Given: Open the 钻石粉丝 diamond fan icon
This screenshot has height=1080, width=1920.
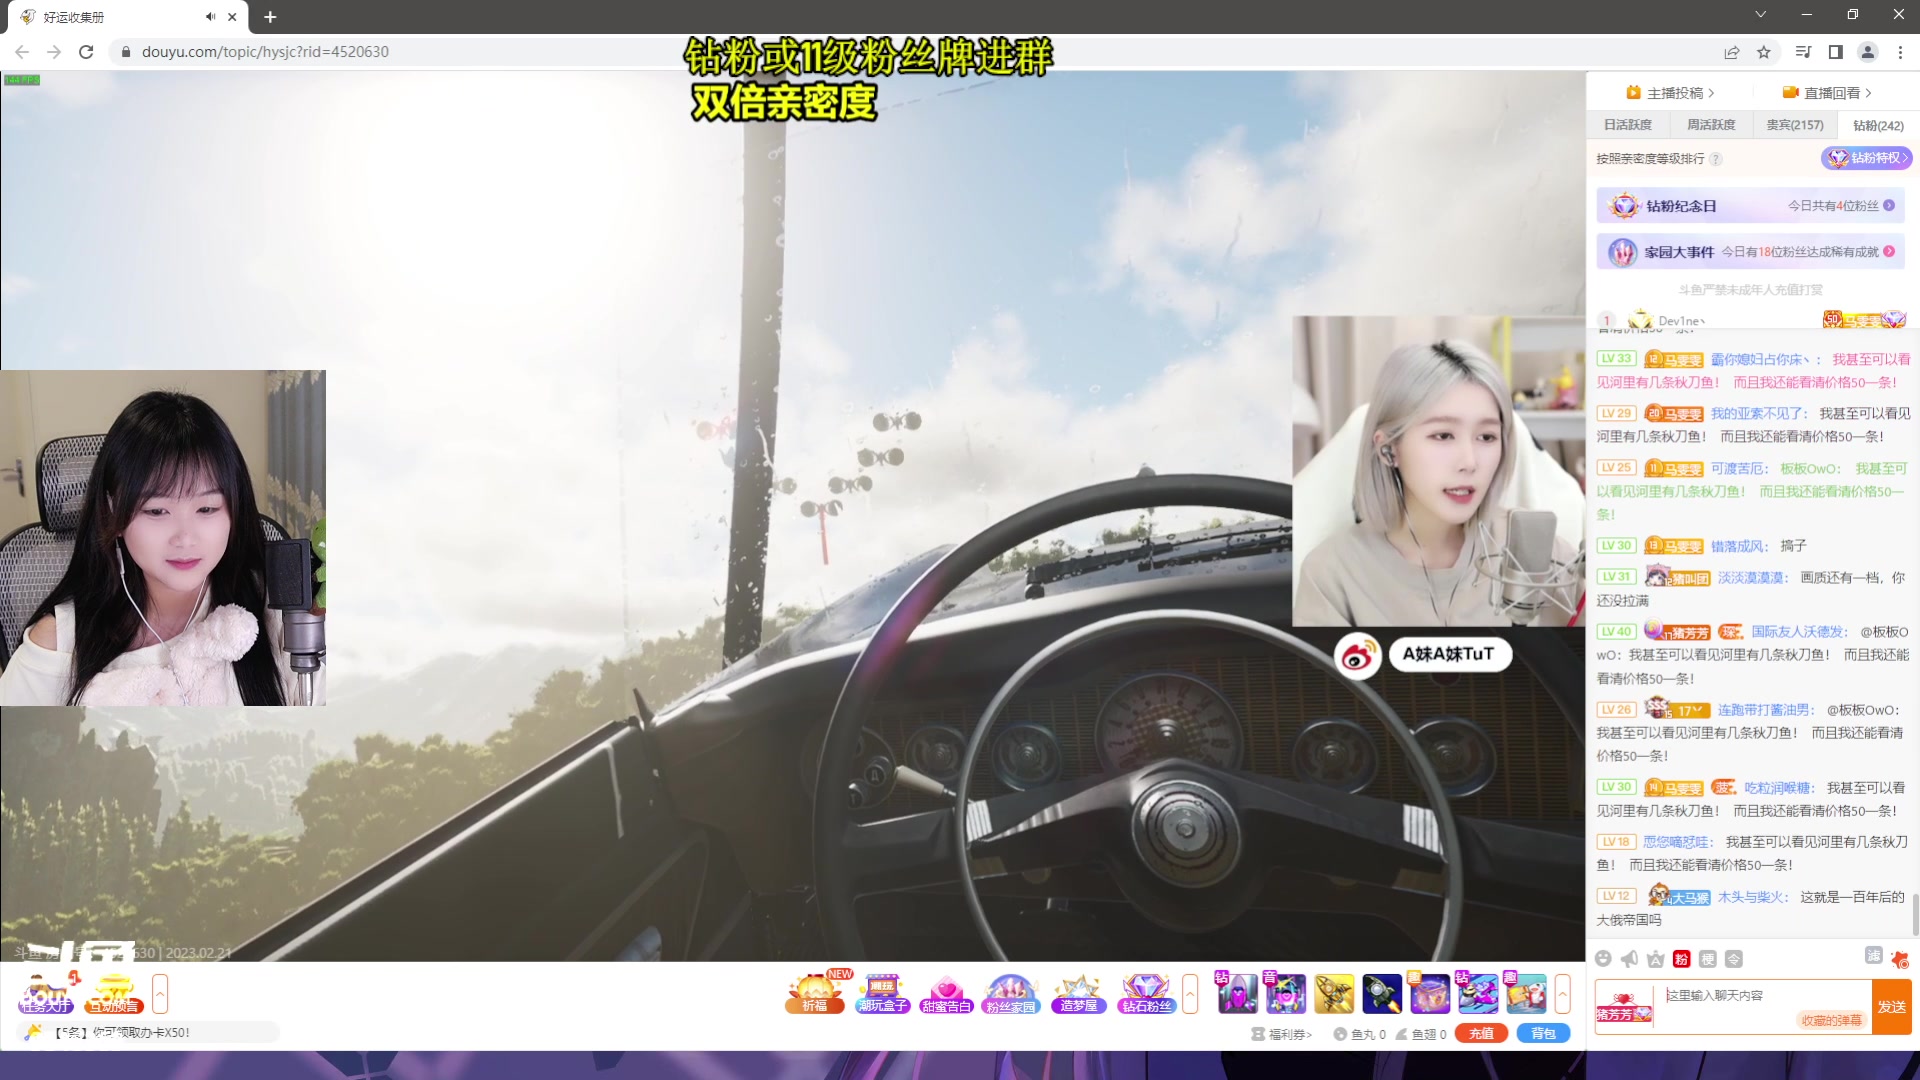Looking at the screenshot, I should tap(1146, 993).
